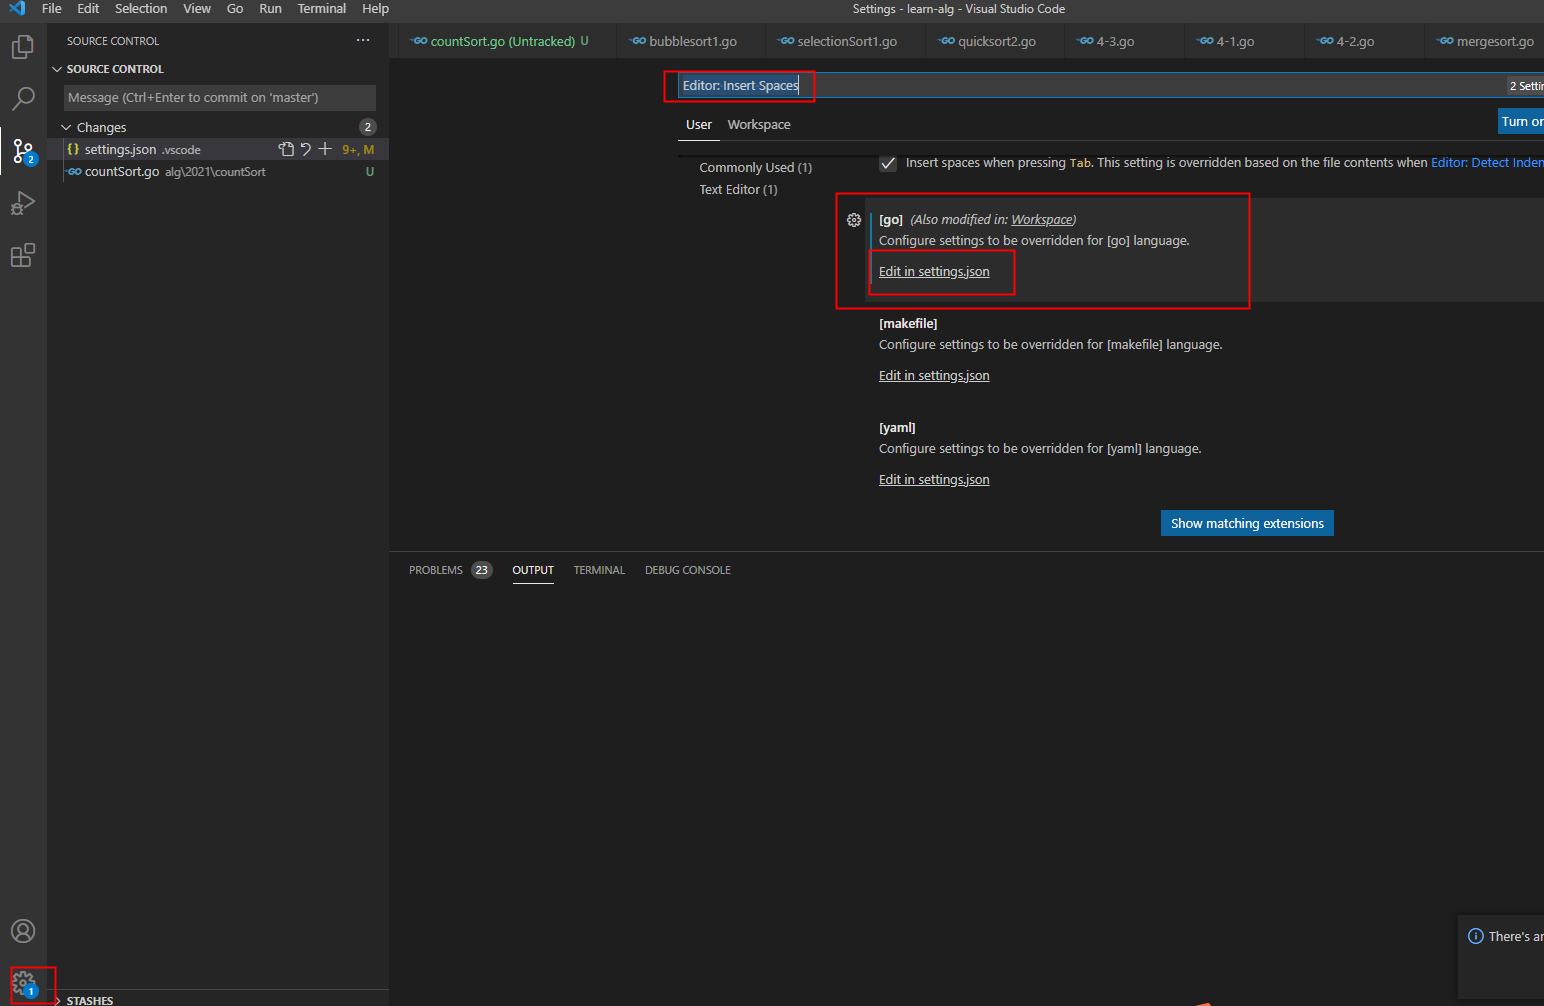Open the gear menu beside [go] setting

pyautogui.click(x=854, y=220)
